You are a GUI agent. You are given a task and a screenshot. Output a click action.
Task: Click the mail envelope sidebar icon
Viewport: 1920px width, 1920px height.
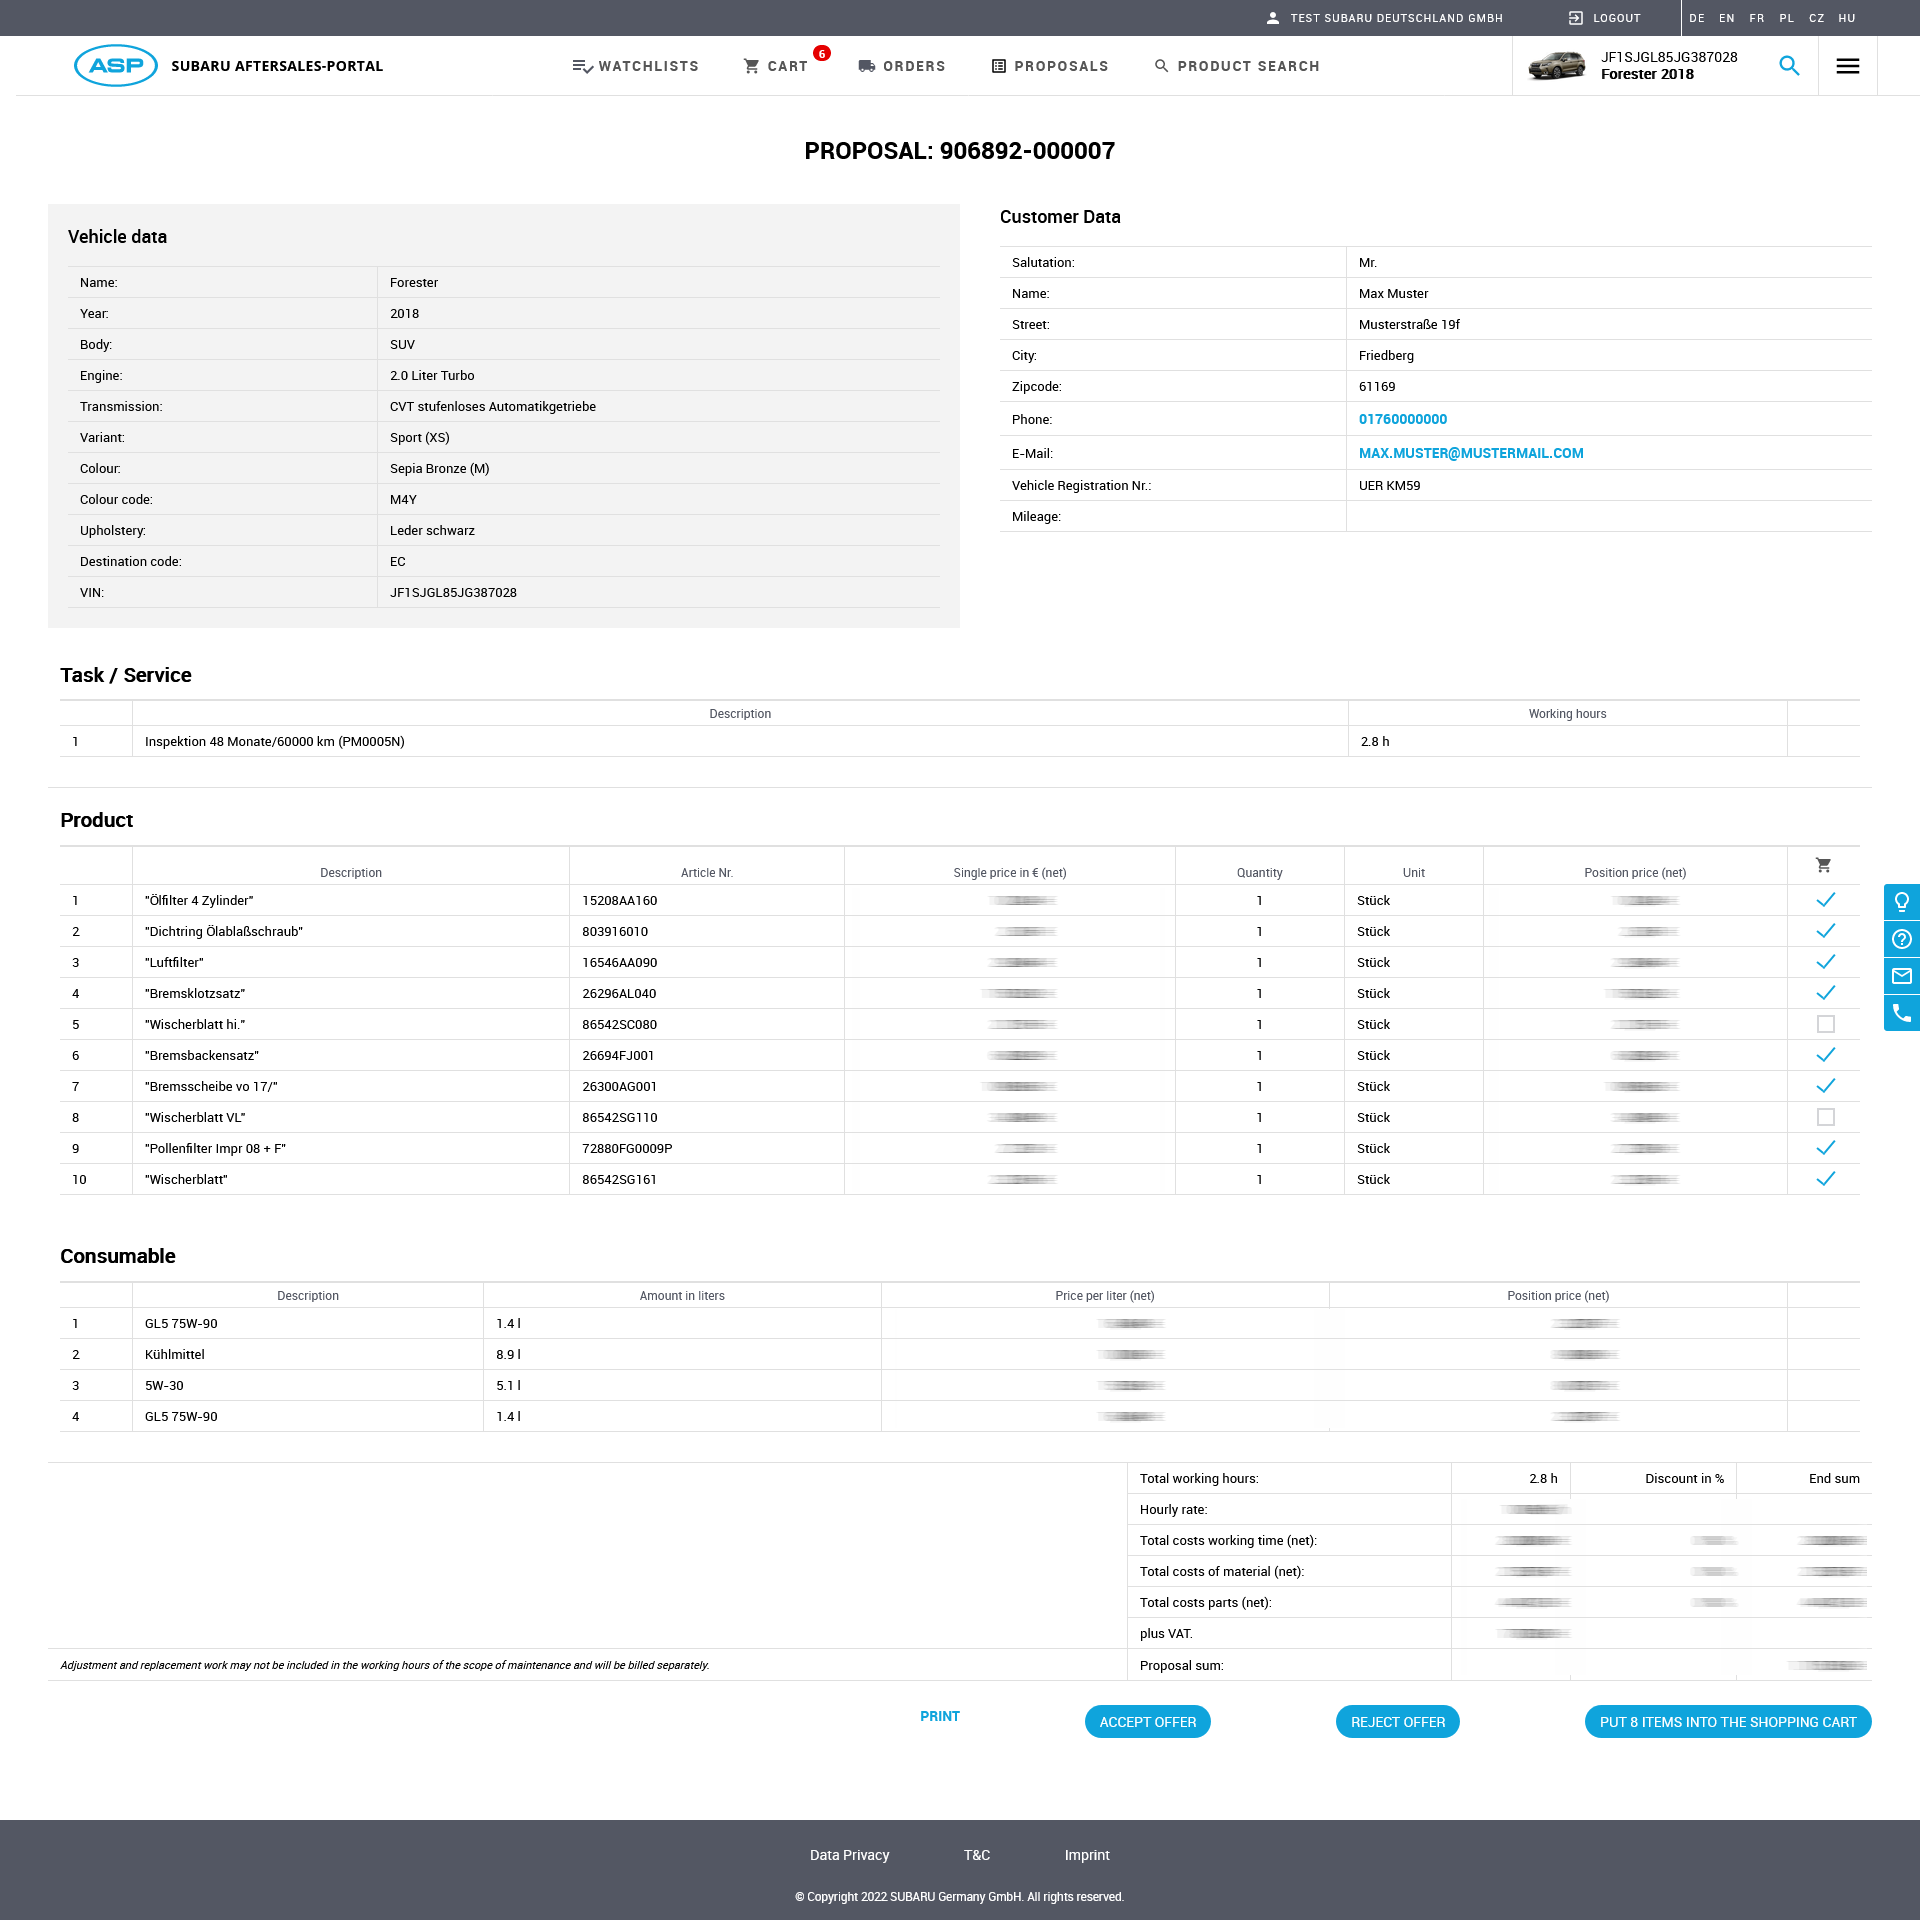[1901, 976]
